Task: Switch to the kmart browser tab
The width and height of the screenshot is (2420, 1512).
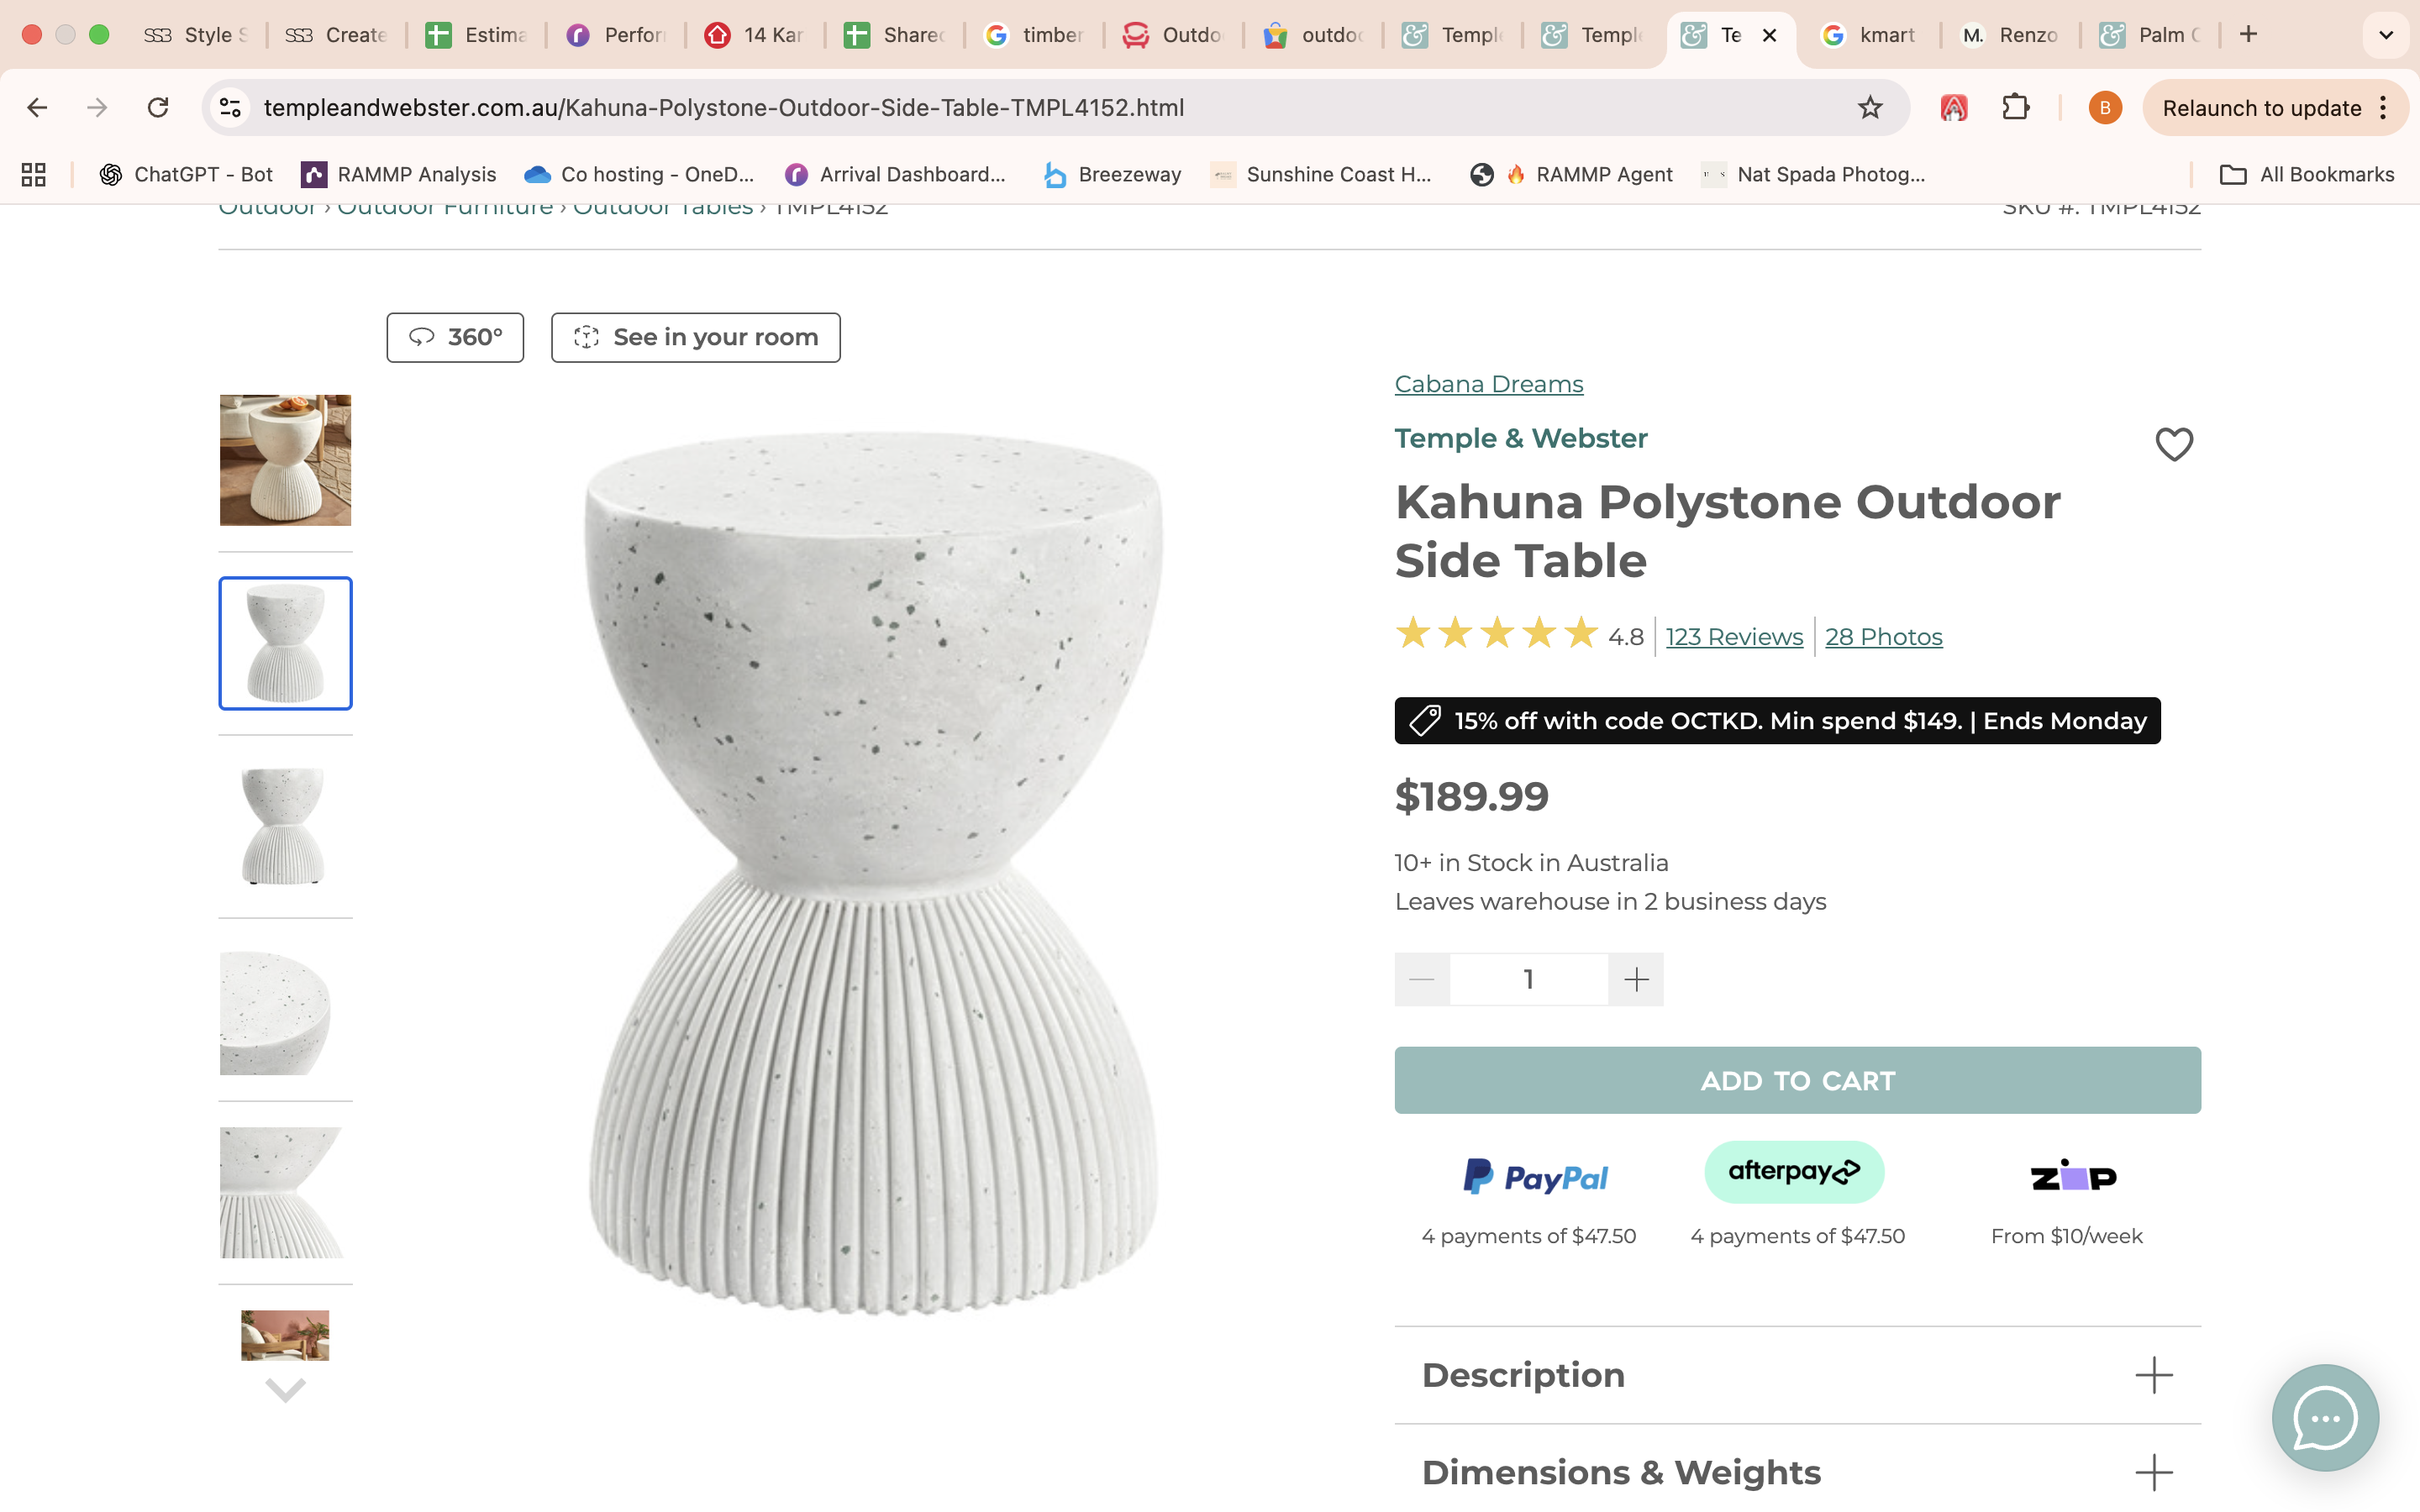Action: point(1869,35)
